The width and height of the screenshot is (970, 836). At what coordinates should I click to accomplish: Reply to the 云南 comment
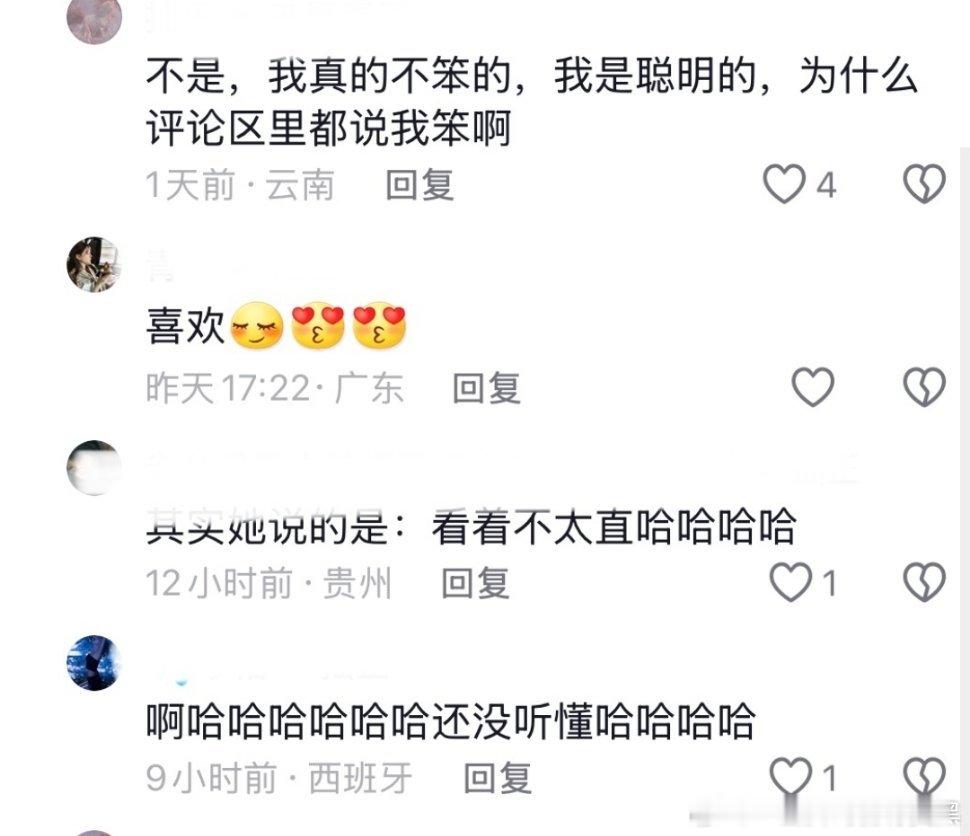420,185
